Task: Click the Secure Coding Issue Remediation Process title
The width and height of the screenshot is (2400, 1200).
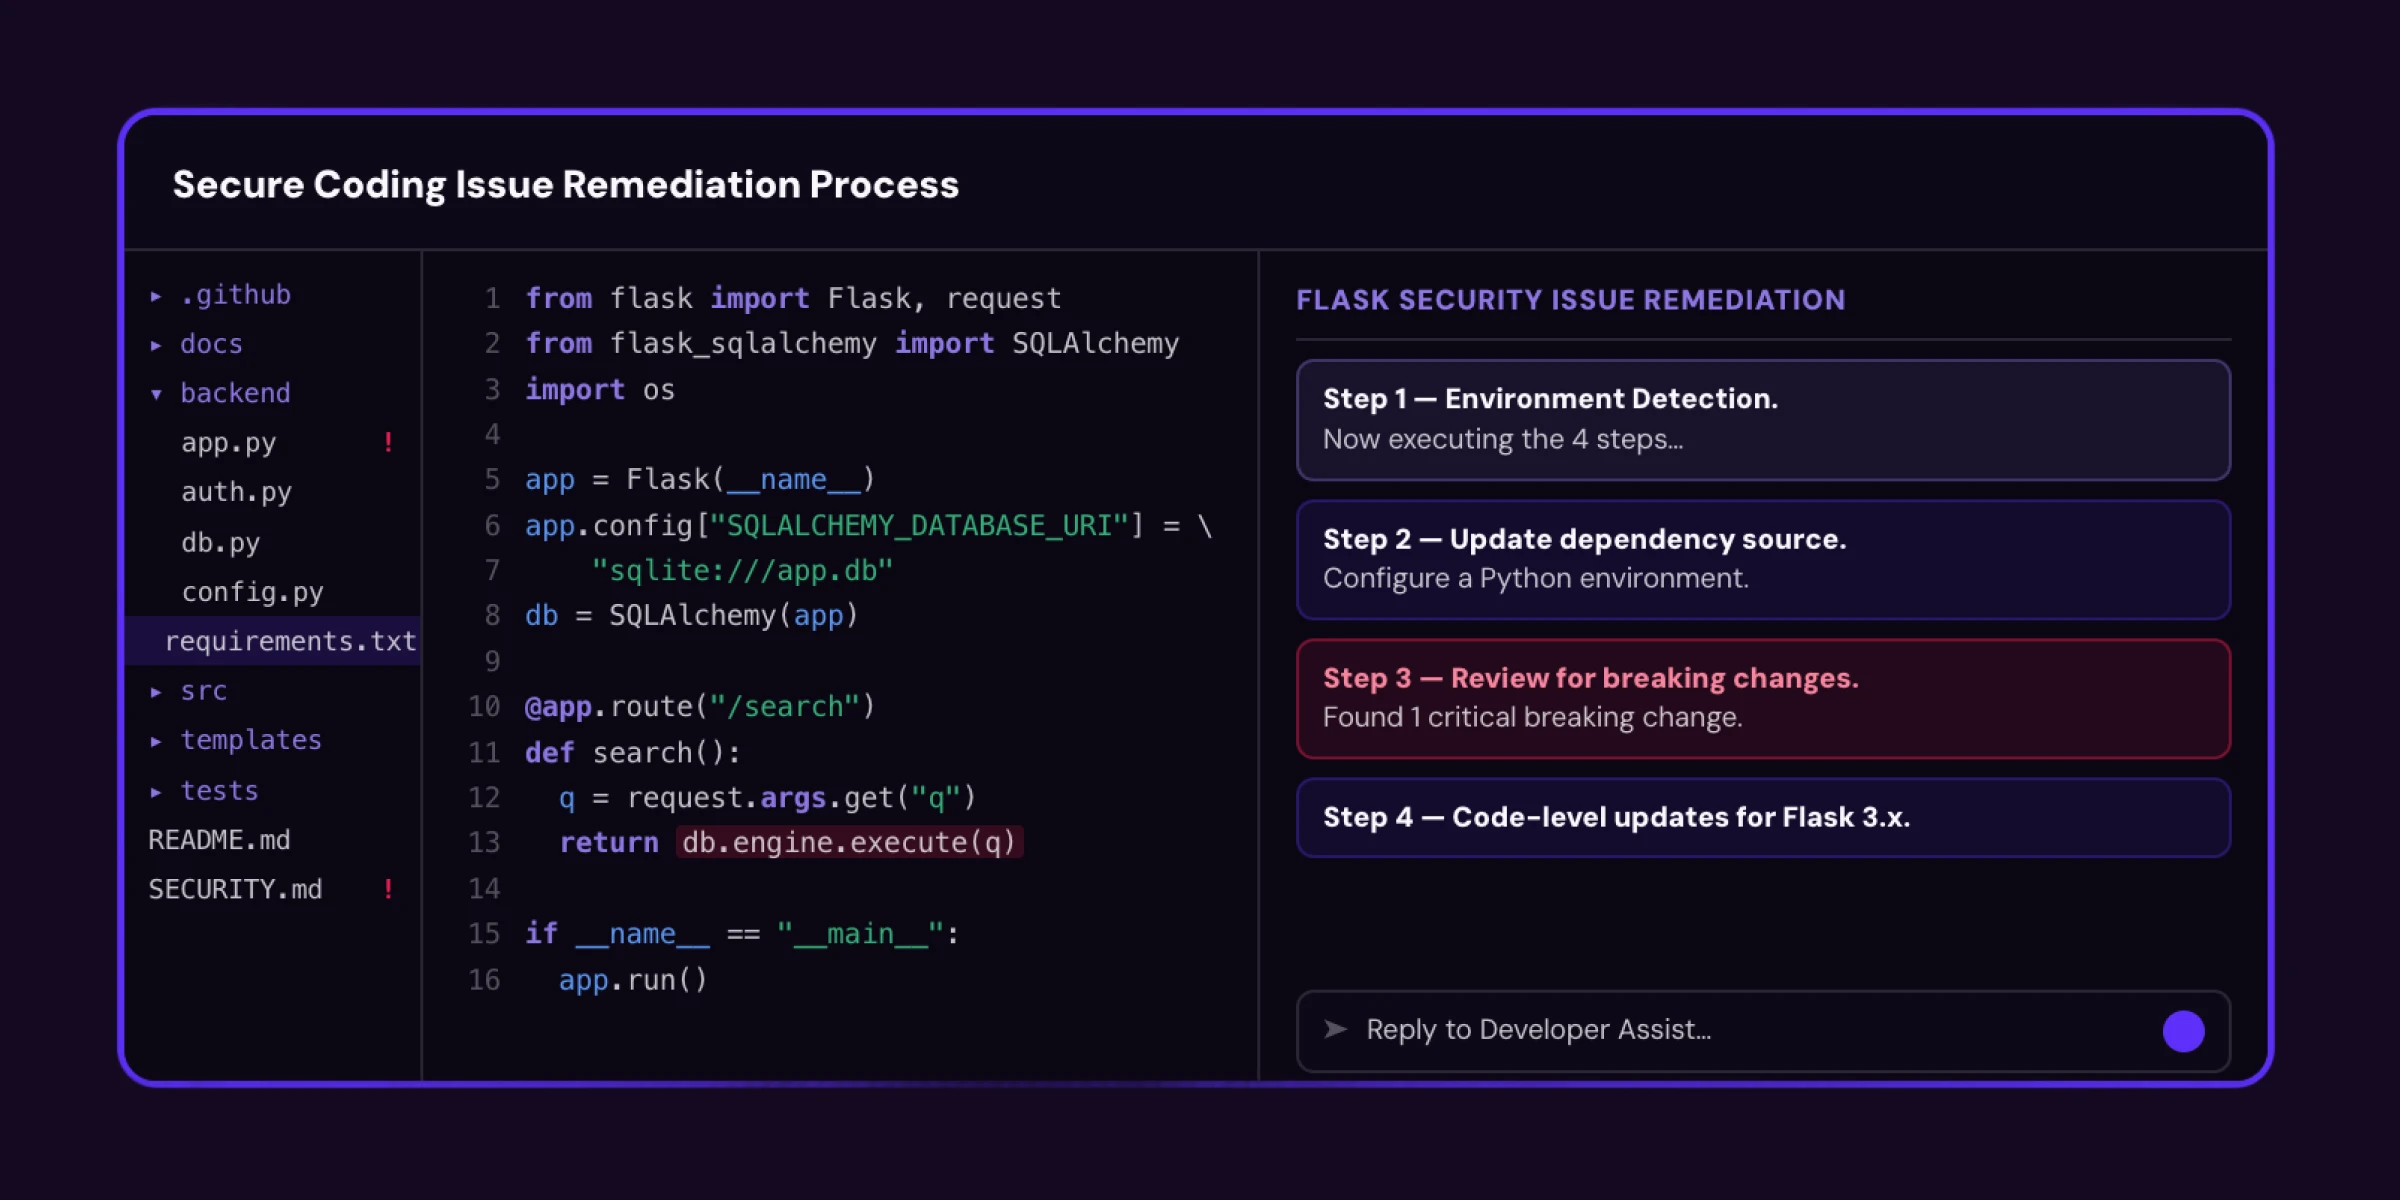Action: click(x=565, y=184)
